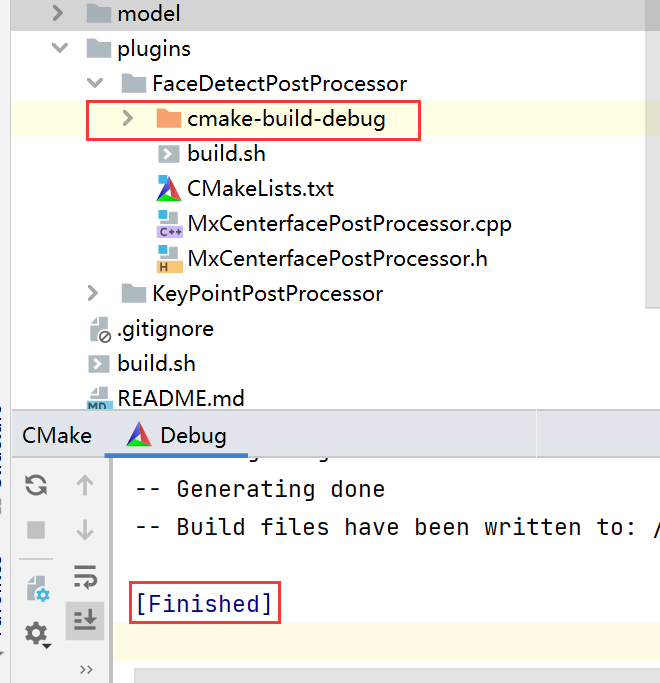The height and width of the screenshot is (683, 660).
Task: Collapse the plugins folder
Action: (60, 49)
